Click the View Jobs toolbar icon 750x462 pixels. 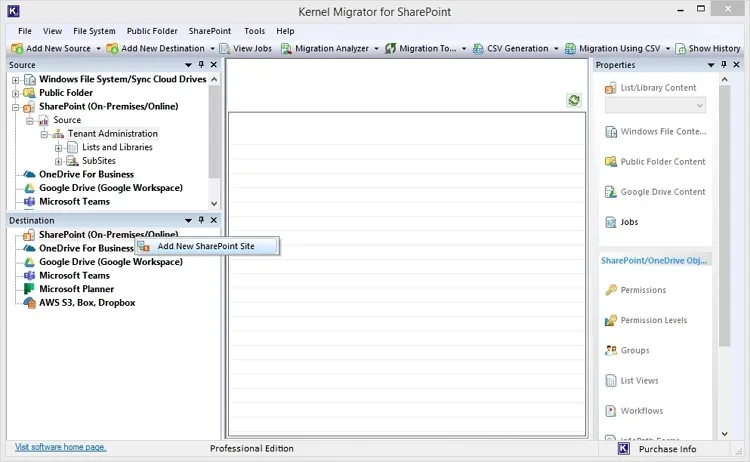click(x=224, y=48)
